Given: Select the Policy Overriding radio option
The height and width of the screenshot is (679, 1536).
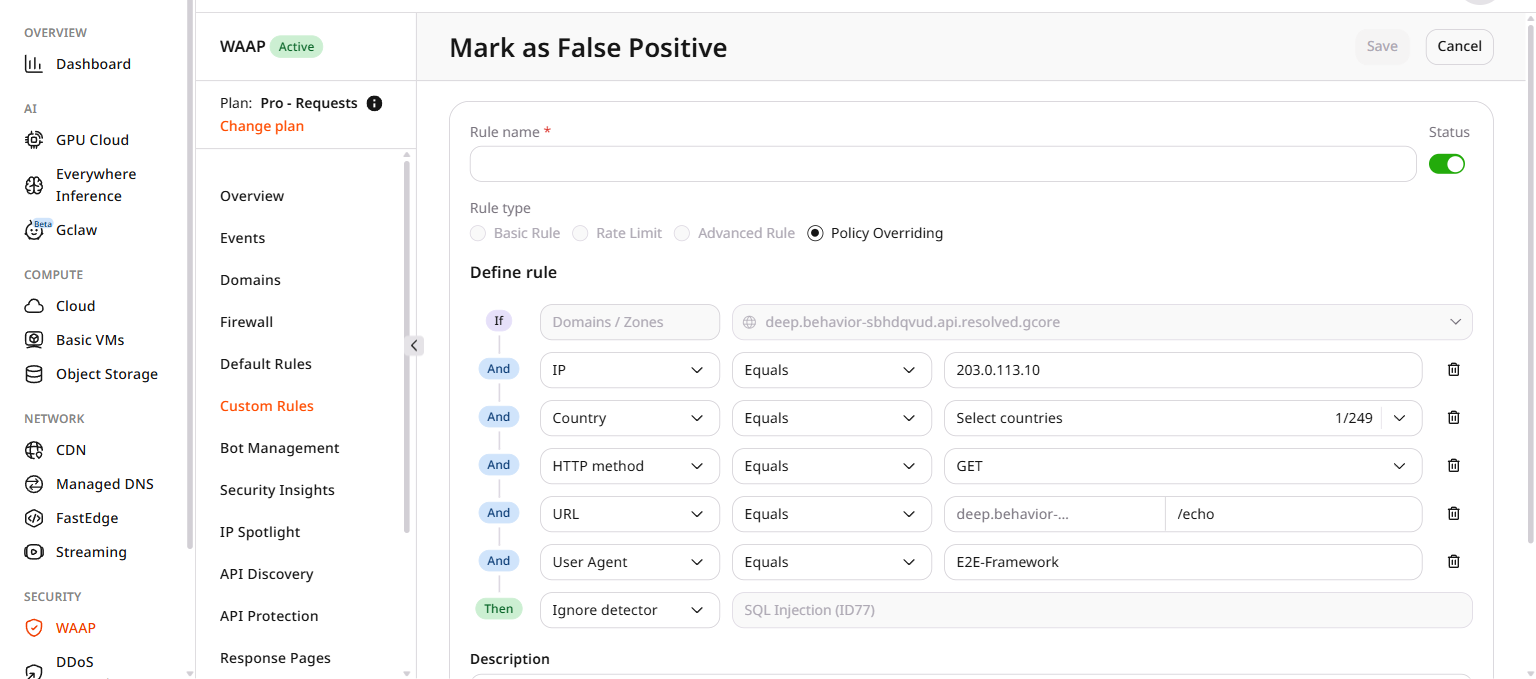Looking at the screenshot, I should coord(815,233).
